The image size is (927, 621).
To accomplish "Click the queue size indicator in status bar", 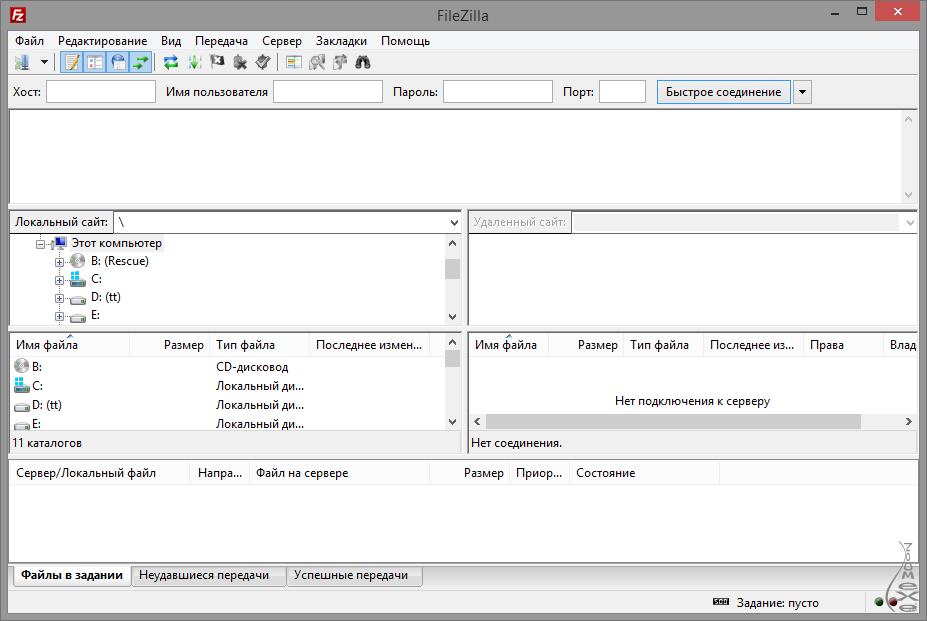I will [x=721, y=602].
